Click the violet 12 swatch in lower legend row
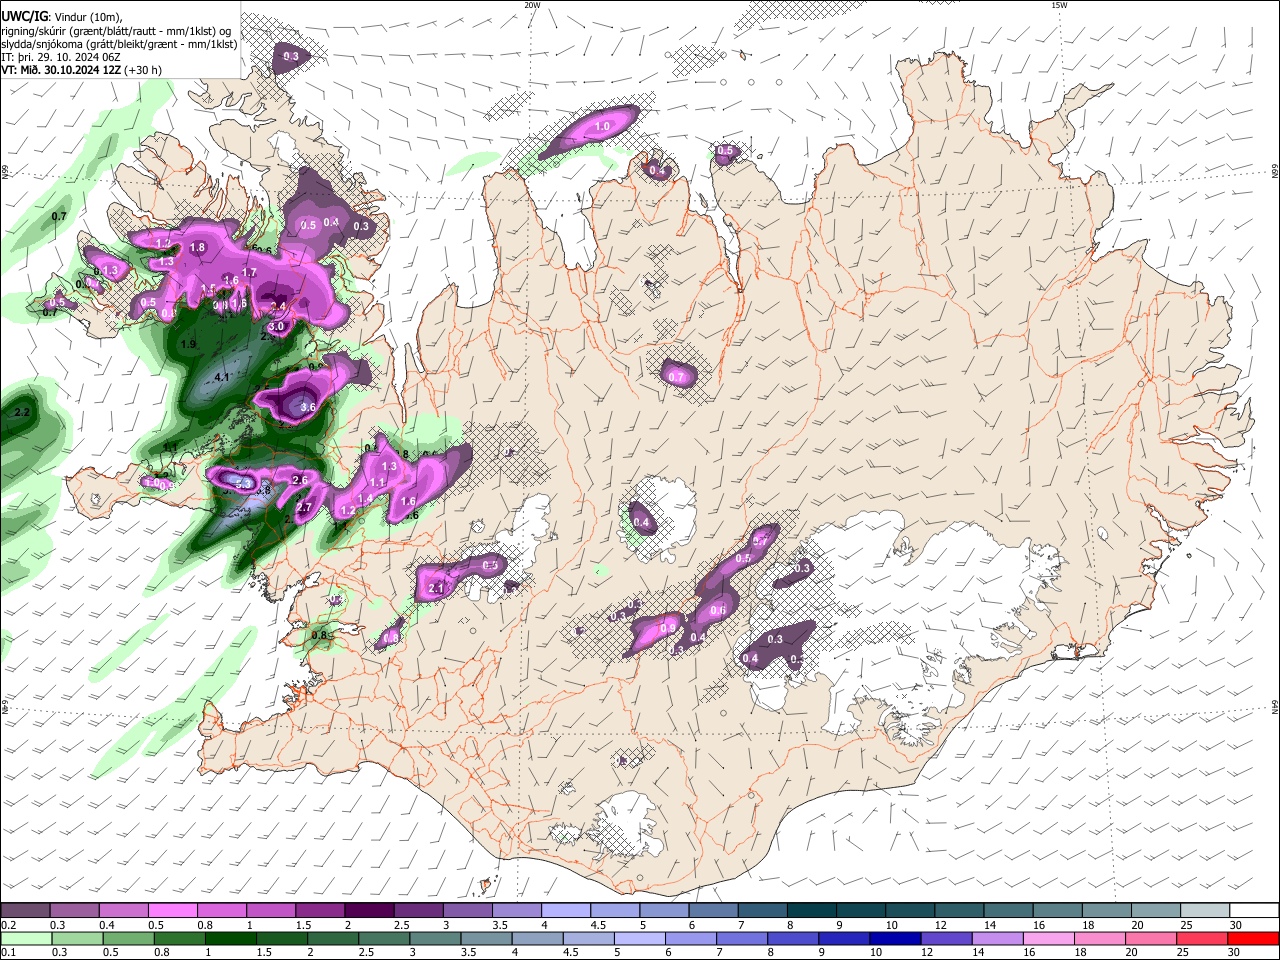 click(946, 938)
